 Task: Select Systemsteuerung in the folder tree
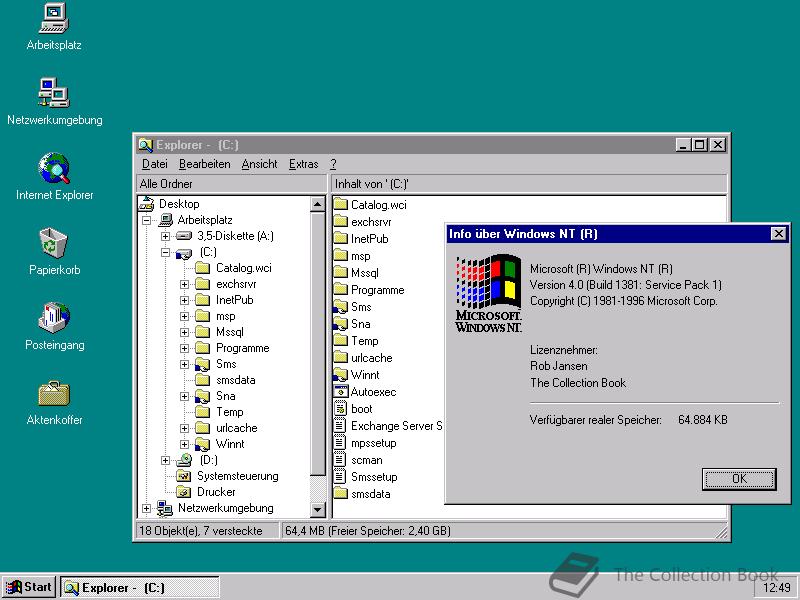(238, 476)
